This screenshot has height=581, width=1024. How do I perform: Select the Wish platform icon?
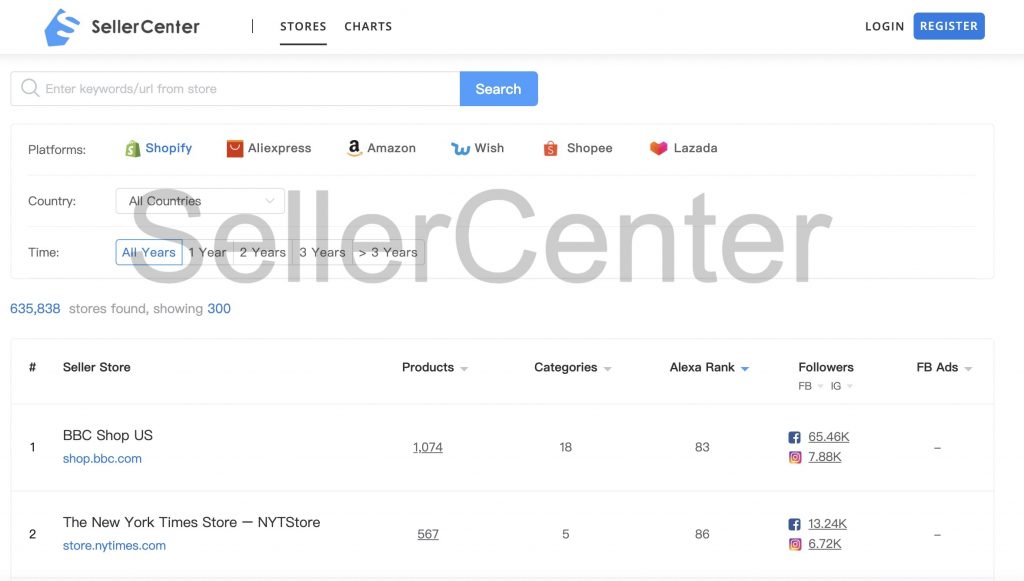(460, 149)
